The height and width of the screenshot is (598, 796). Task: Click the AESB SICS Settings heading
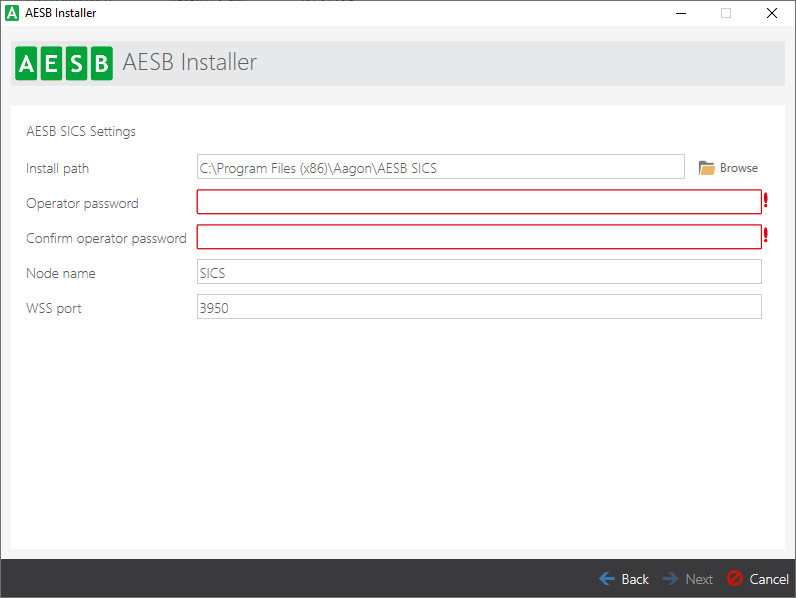click(x=81, y=131)
